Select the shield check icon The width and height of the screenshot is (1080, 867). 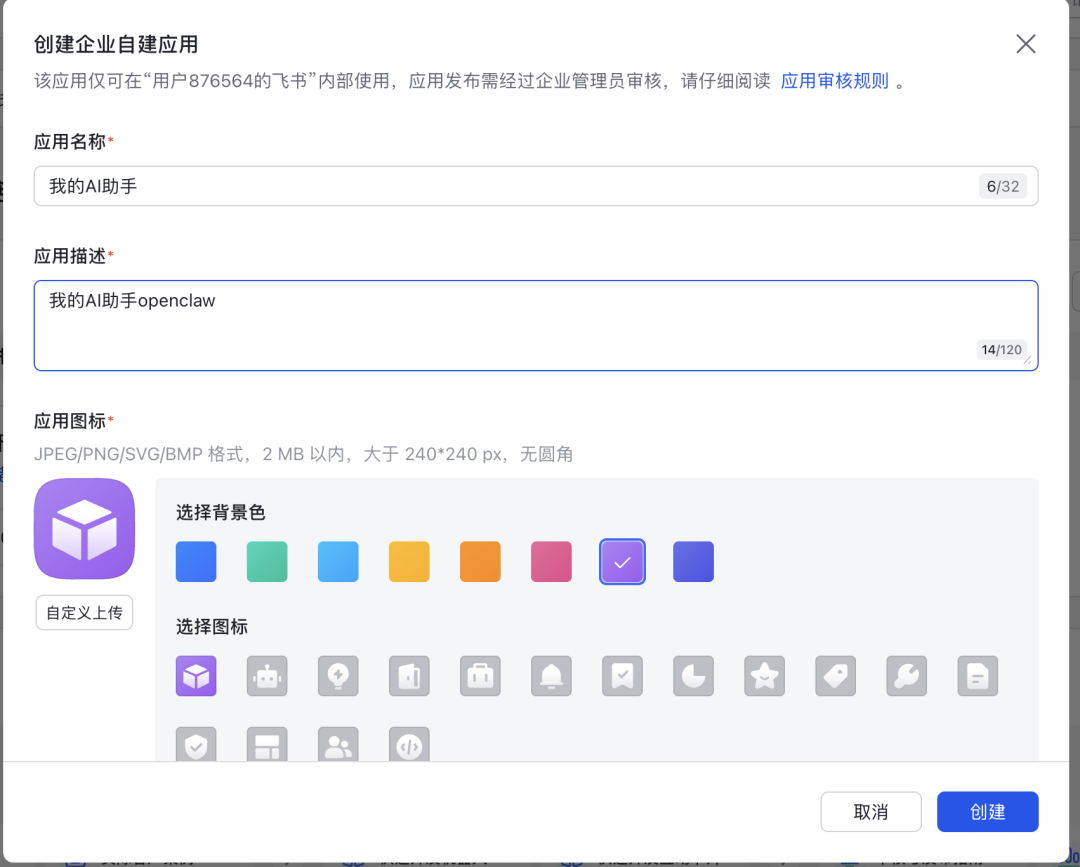pyautogui.click(x=196, y=744)
